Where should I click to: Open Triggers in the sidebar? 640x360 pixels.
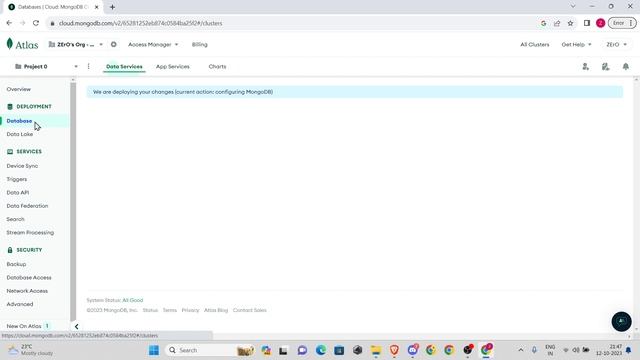pos(17,179)
